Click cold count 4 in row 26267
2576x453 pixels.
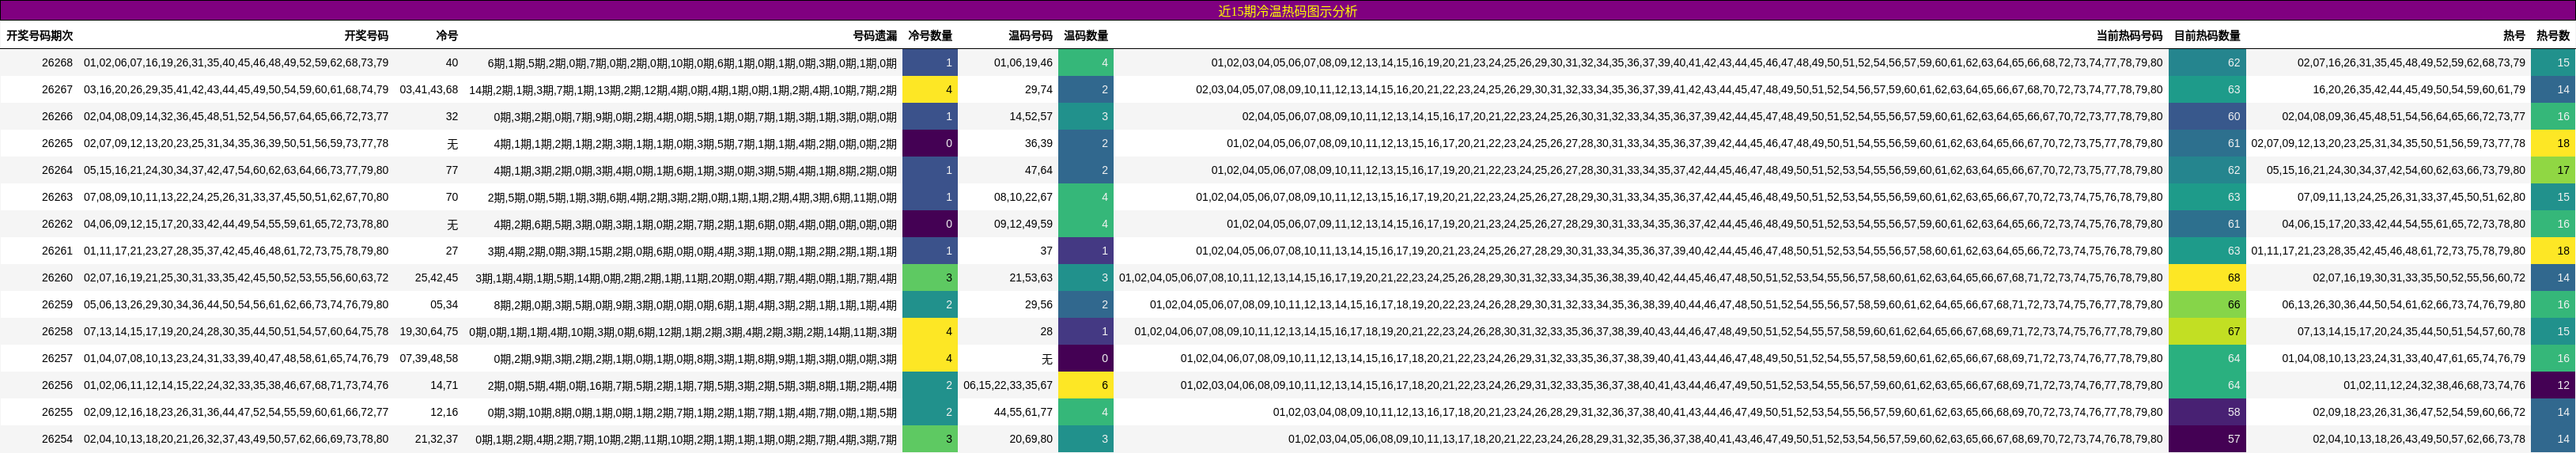pos(930,89)
